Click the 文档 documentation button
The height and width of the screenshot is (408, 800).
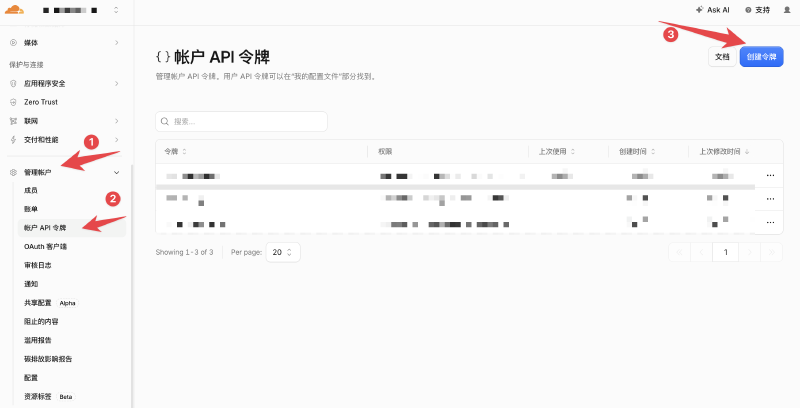pyautogui.click(x=722, y=57)
